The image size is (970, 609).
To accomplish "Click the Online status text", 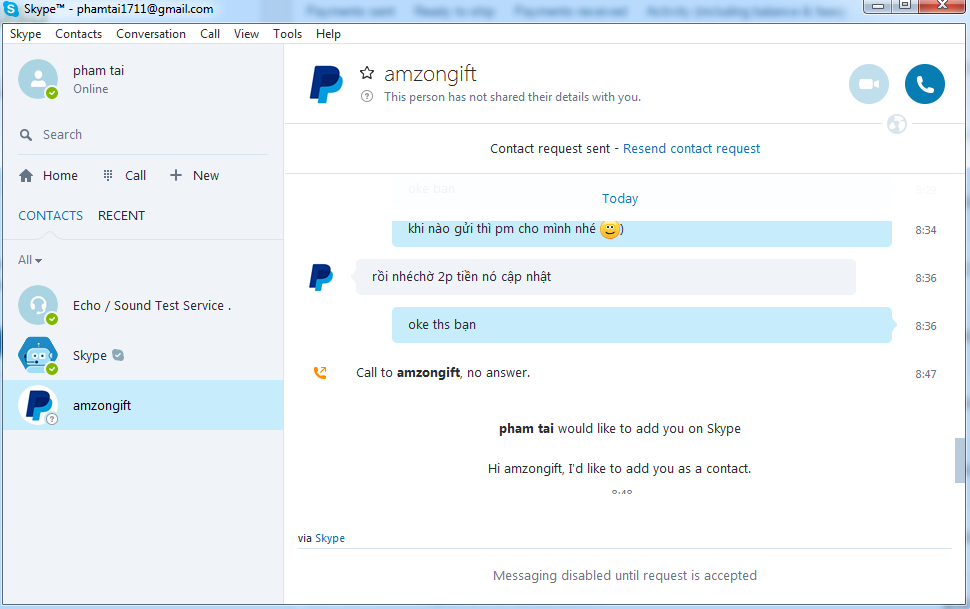I will [x=90, y=89].
